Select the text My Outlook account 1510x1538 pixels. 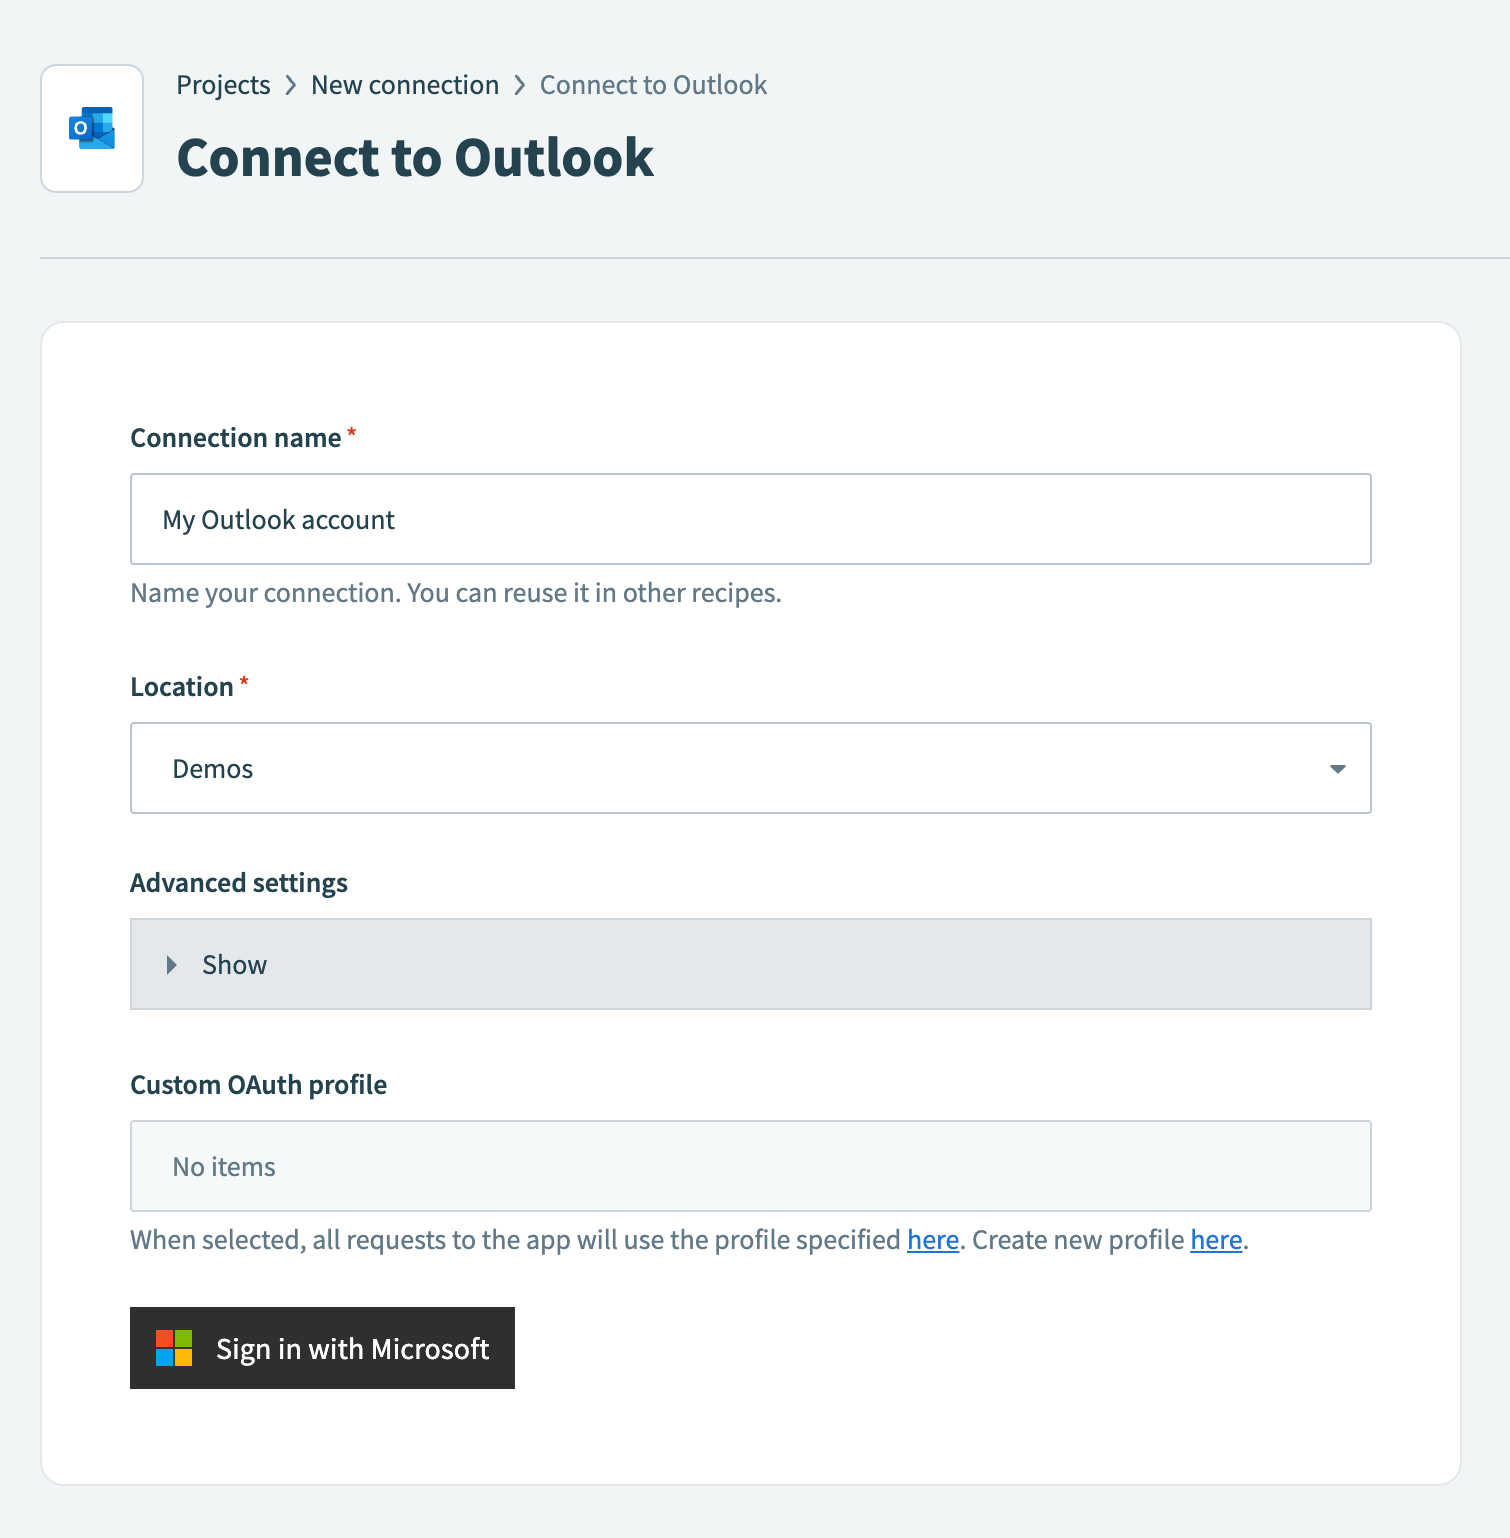pyautogui.click(x=279, y=519)
